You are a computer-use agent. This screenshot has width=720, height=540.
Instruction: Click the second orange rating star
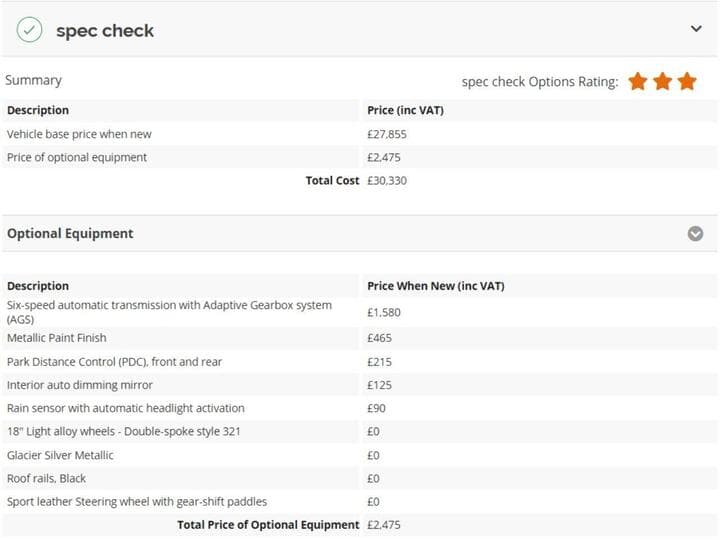[x=663, y=82]
